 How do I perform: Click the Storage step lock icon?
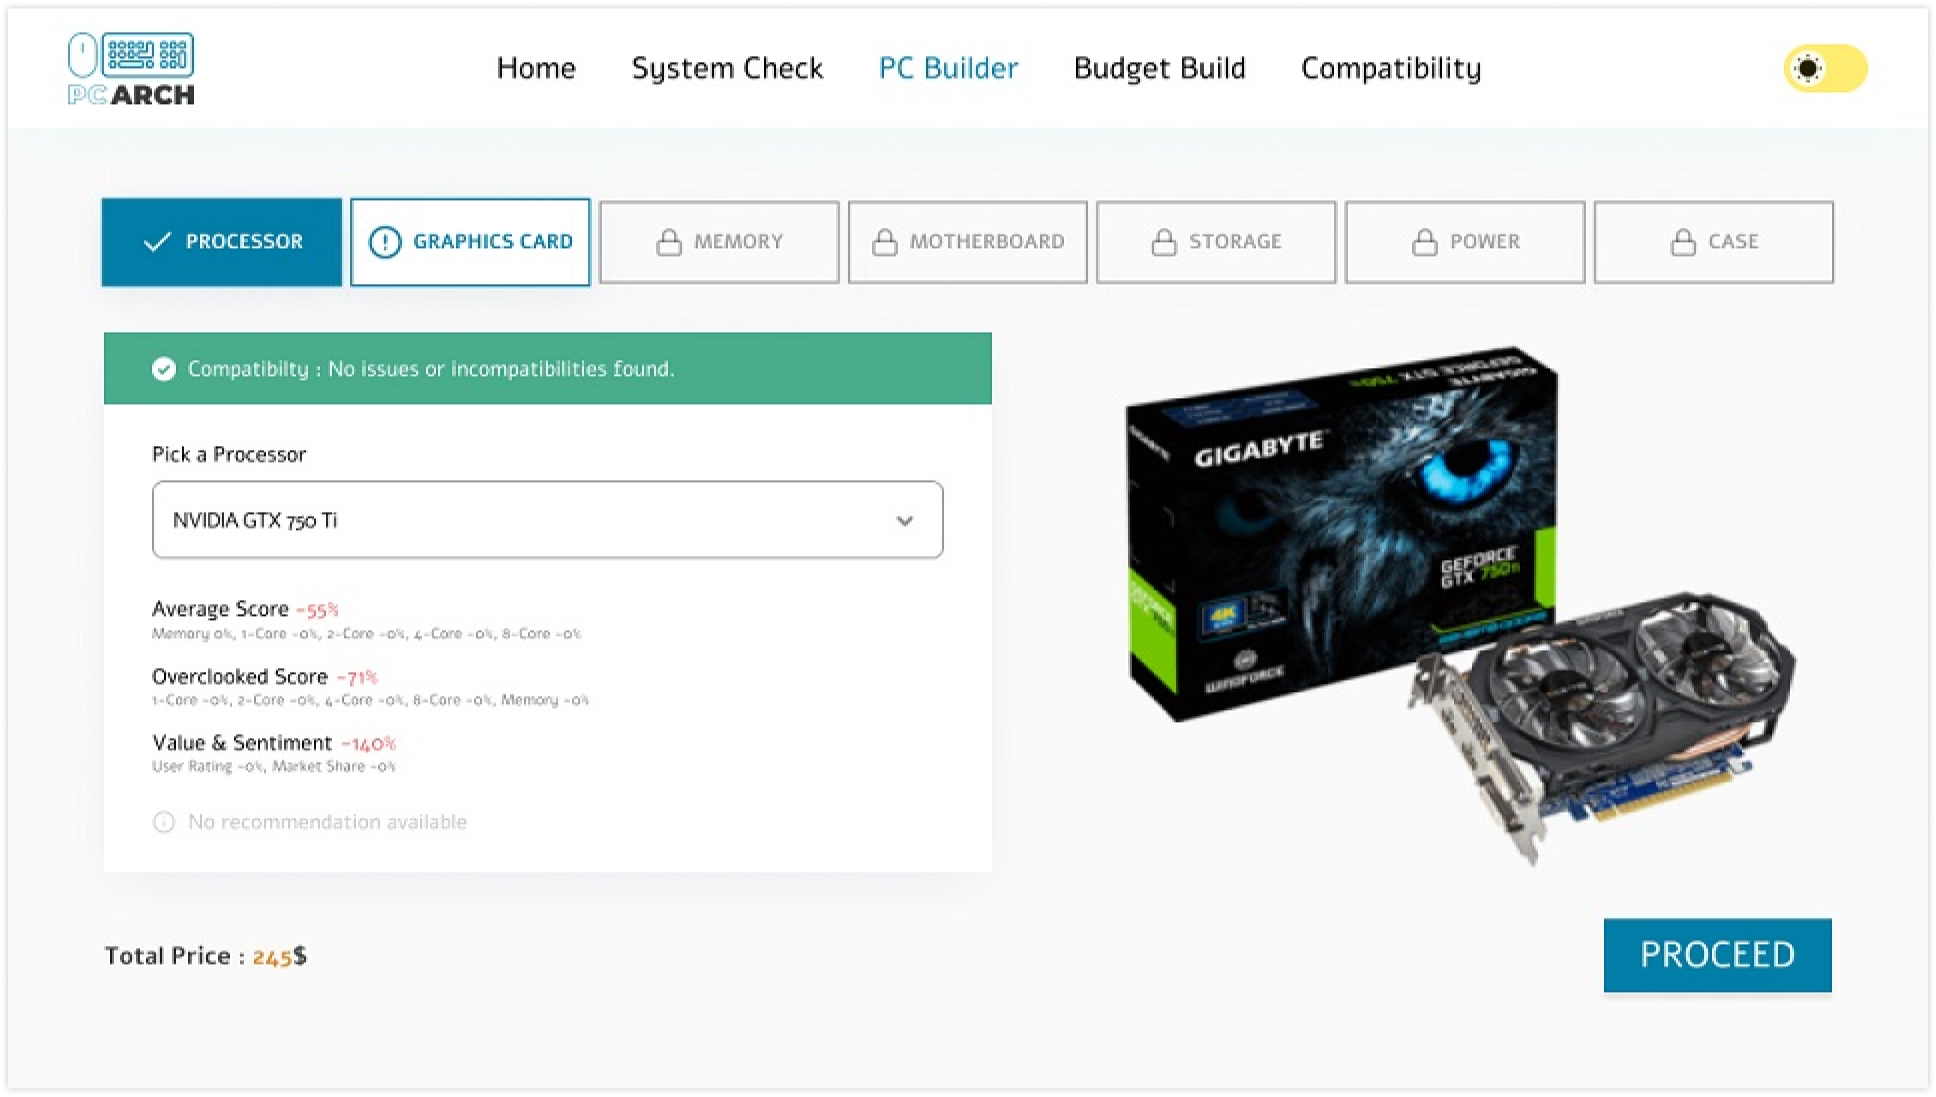click(x=1164, y=242)
